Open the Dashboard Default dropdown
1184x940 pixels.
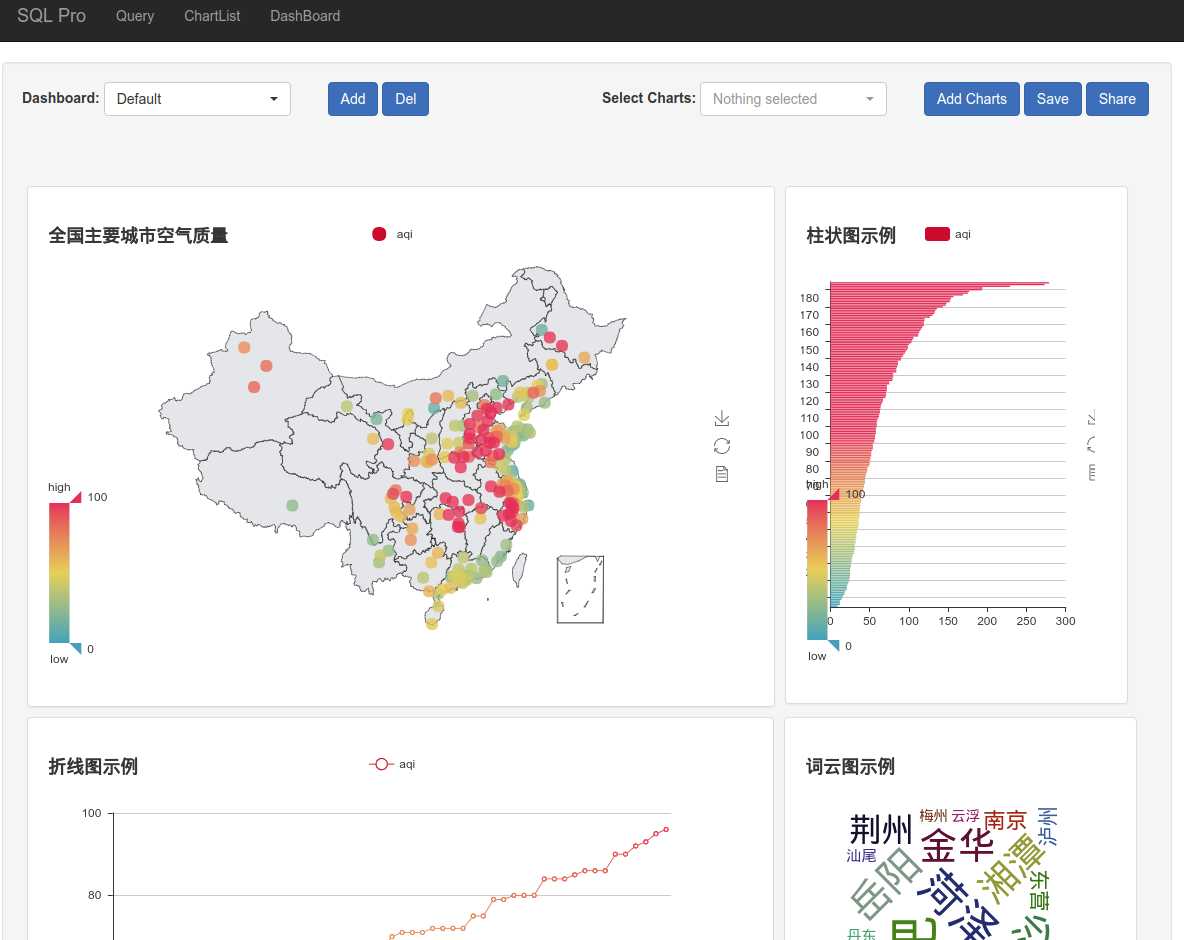pyautogui.click(x=197, y=99)
